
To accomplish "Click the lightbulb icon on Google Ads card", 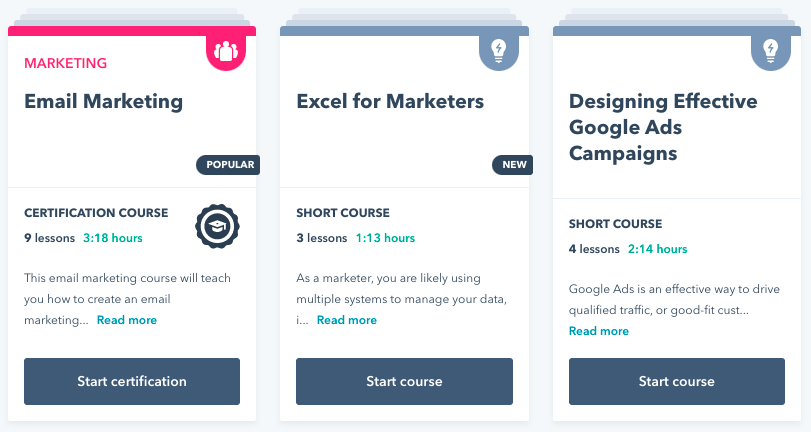I will [x=771, y=50].
